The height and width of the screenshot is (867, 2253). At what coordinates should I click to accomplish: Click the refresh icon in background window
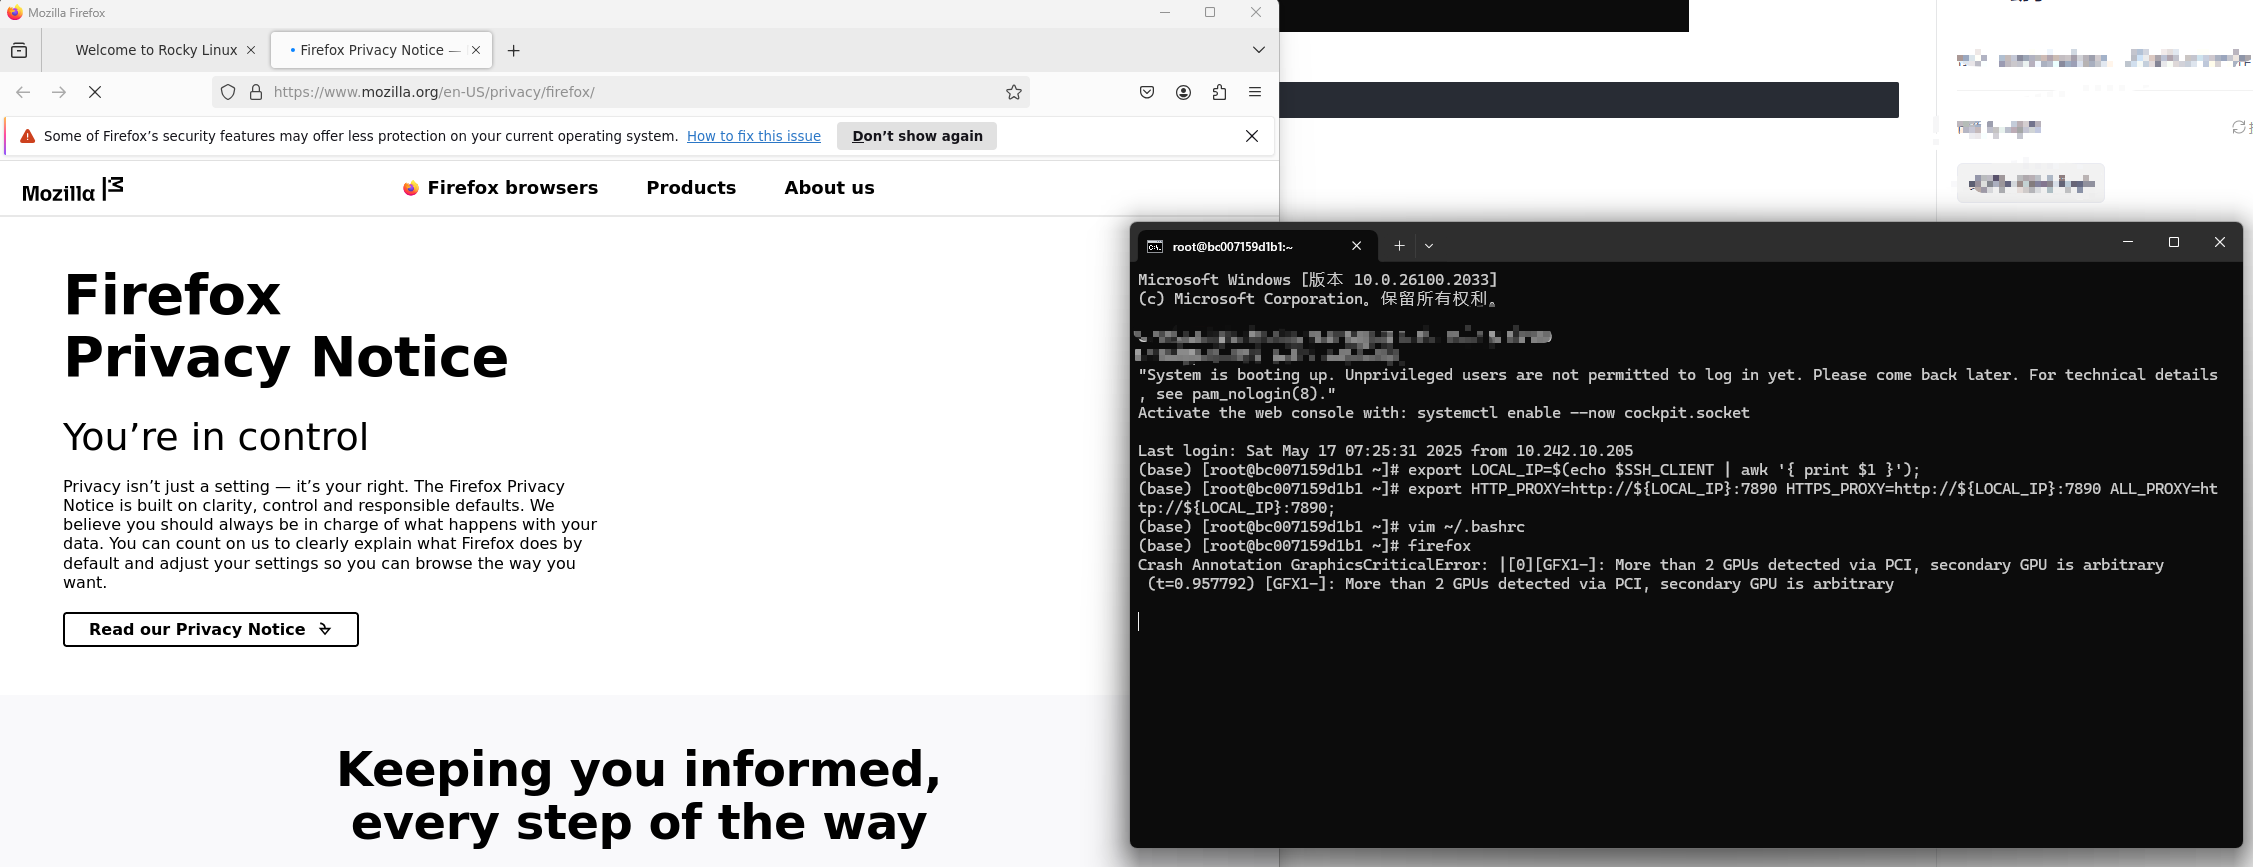[x=2238, y=127]
